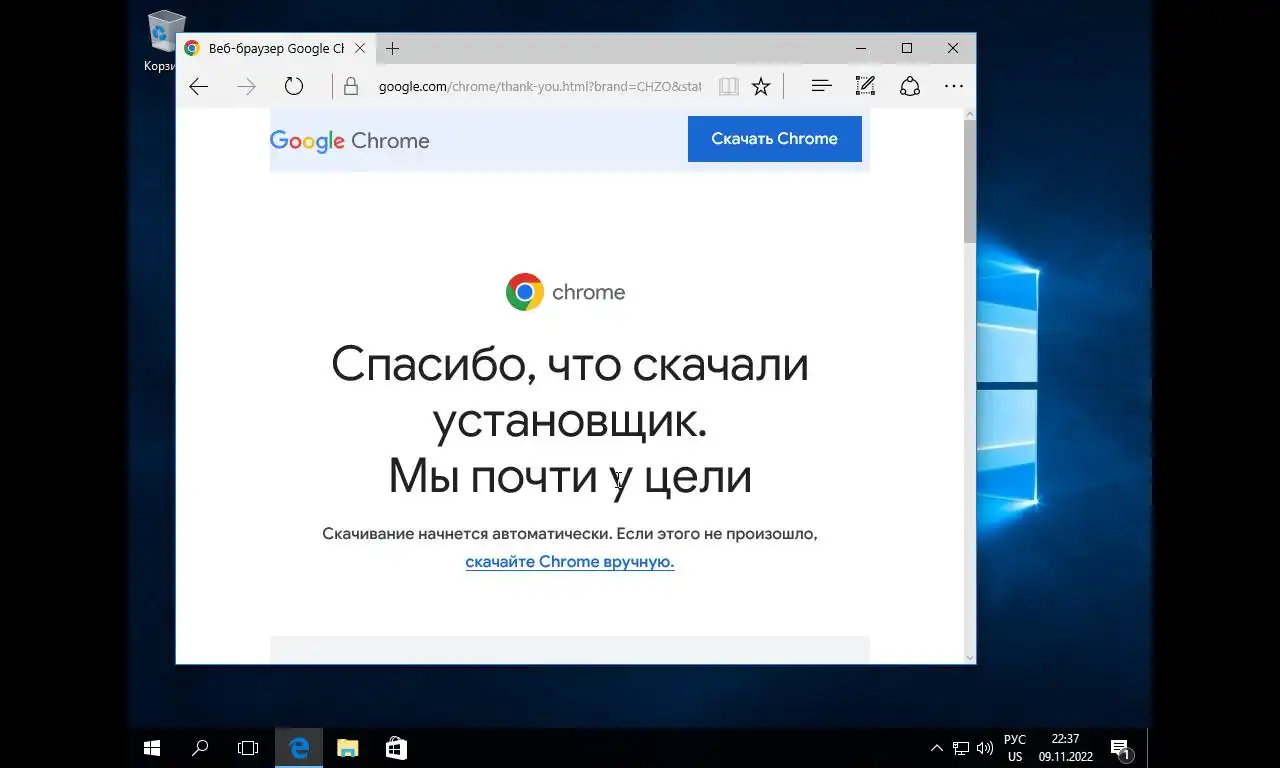This screenshot has height=768, width=1280.
Task: Click the text Скачивание начнется автоматически
Action: [x=466, y=534]
